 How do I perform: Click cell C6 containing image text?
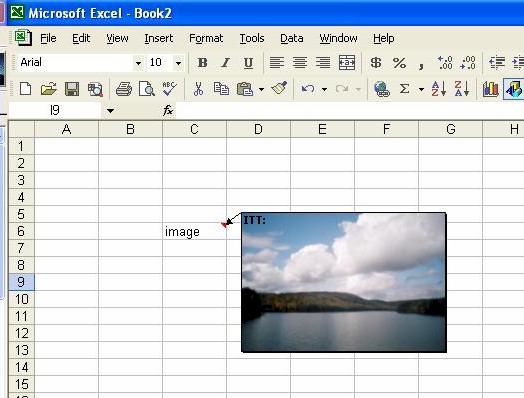194,231
